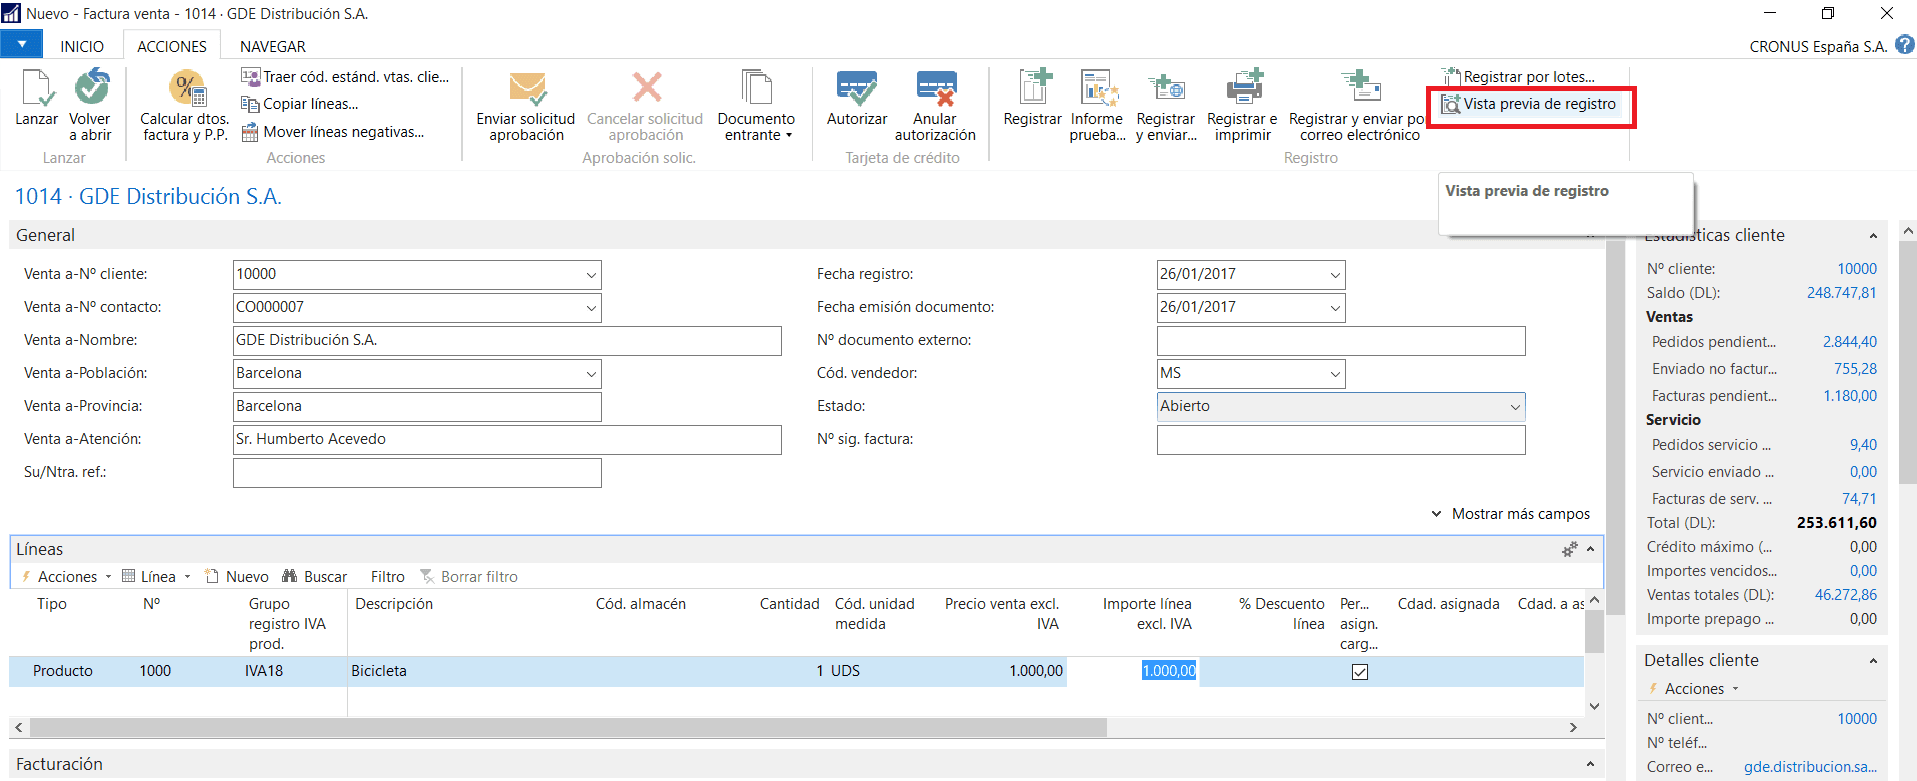Image resolution: width=1917 pixels, height=781 pixels.
Task: Collapse the Líneas section
Action: point(1590,549)
